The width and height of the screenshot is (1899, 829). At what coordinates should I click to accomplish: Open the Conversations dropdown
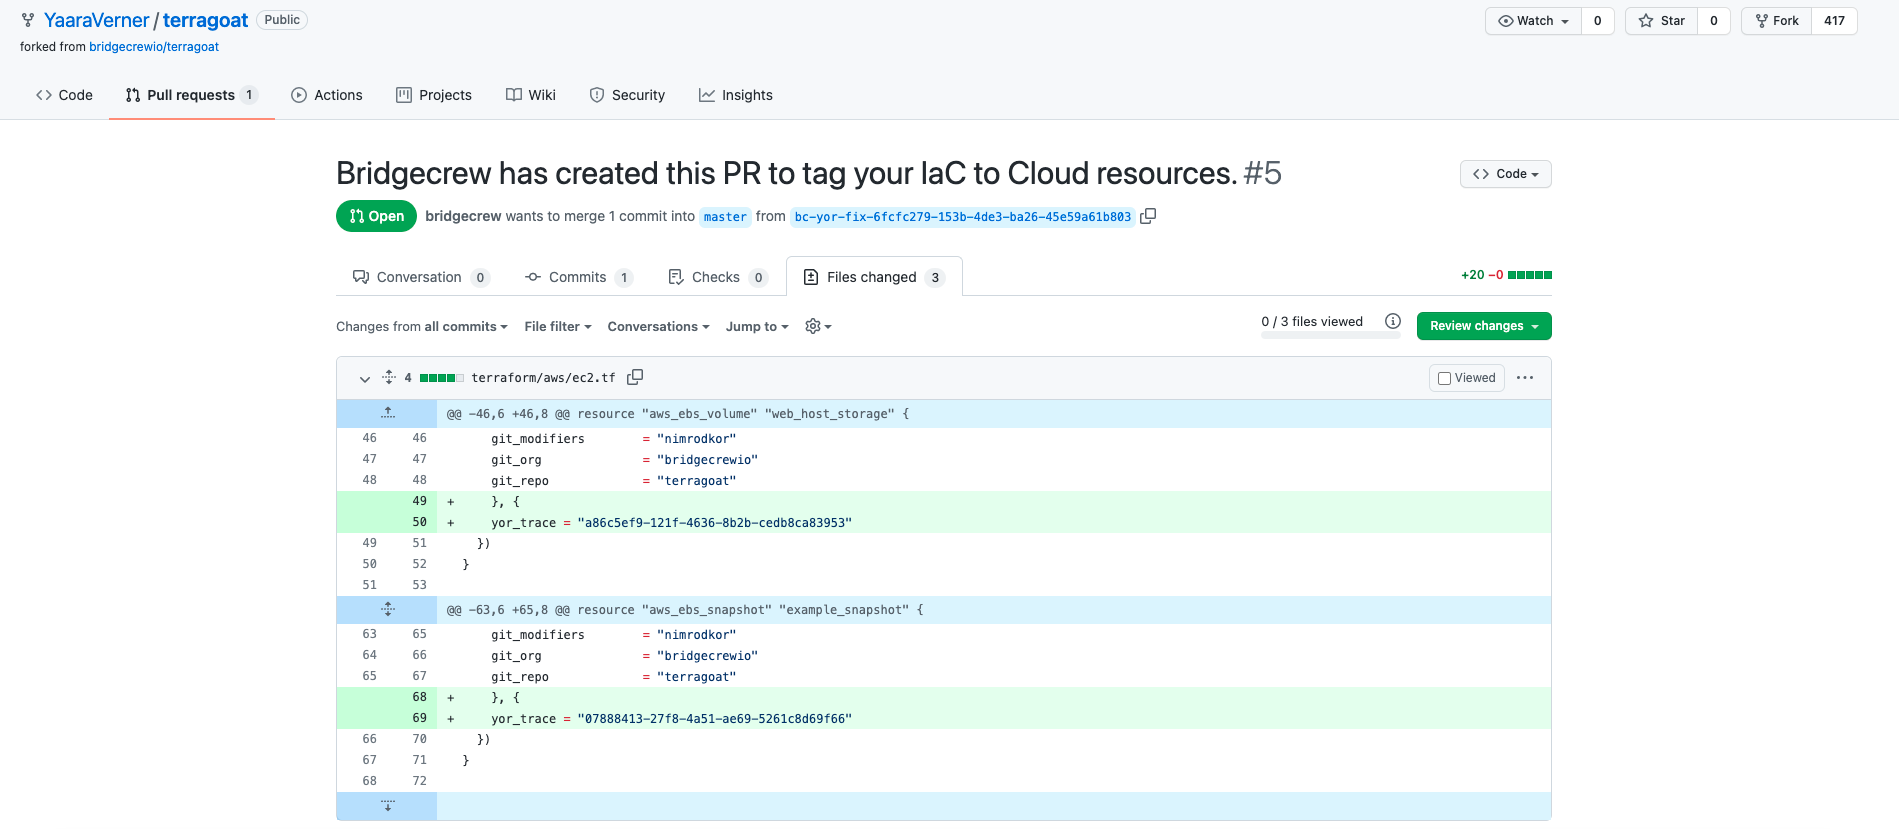point(659,326)
